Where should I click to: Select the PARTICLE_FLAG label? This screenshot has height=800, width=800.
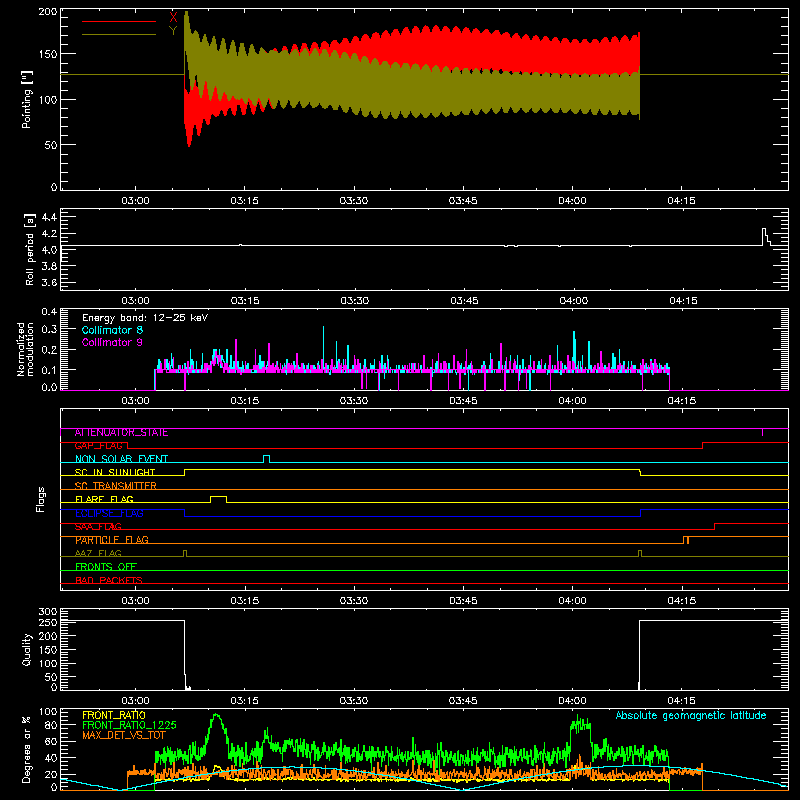[112, 540]
